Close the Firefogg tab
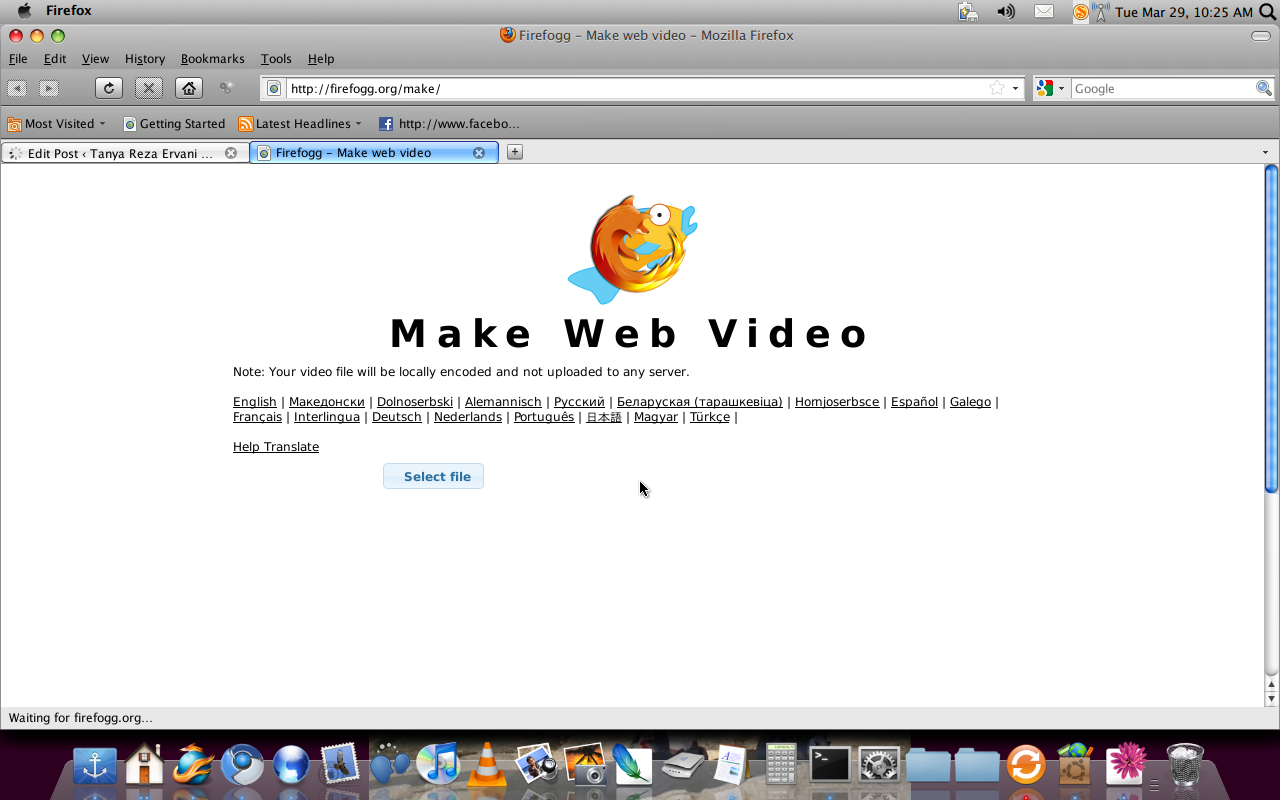 479,153
